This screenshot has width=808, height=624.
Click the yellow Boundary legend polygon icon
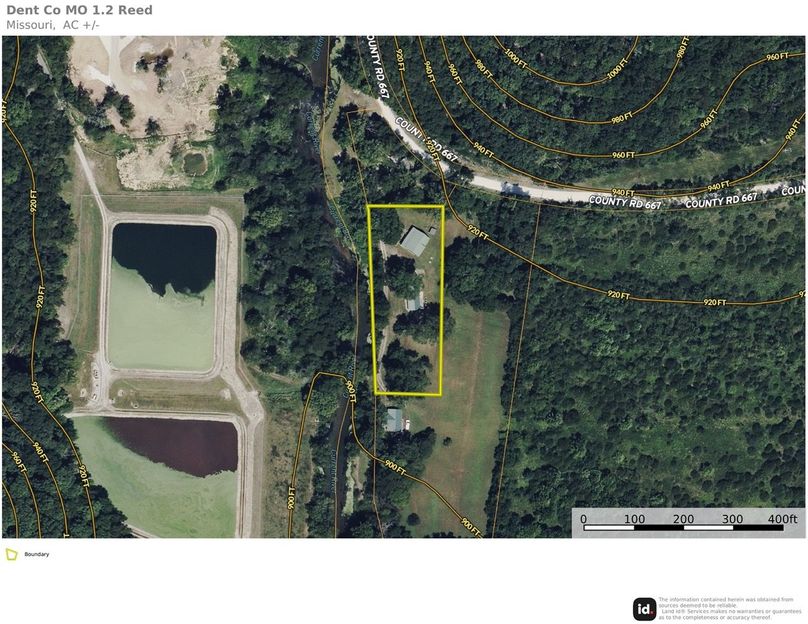tap(11, 554)
